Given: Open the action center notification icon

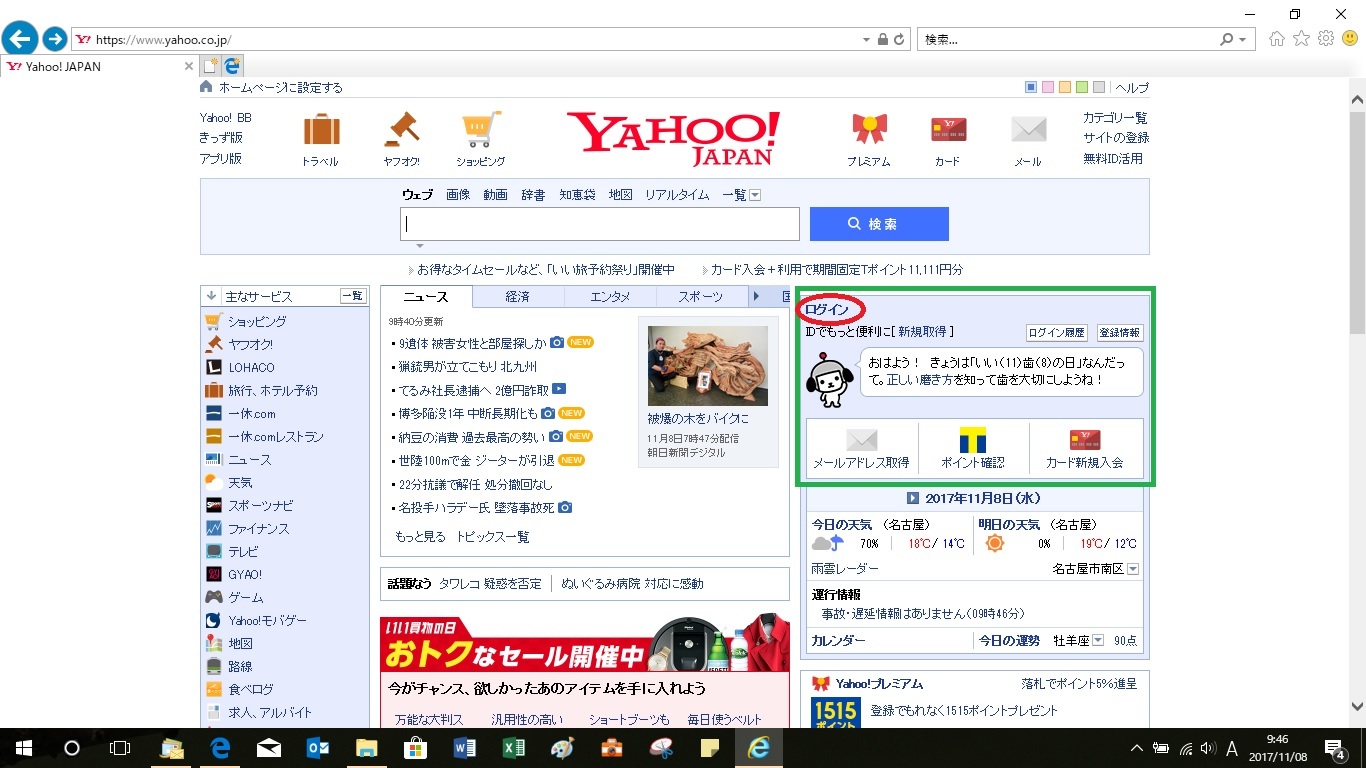Looking at the screenshot, I should tap(1335, 748).
